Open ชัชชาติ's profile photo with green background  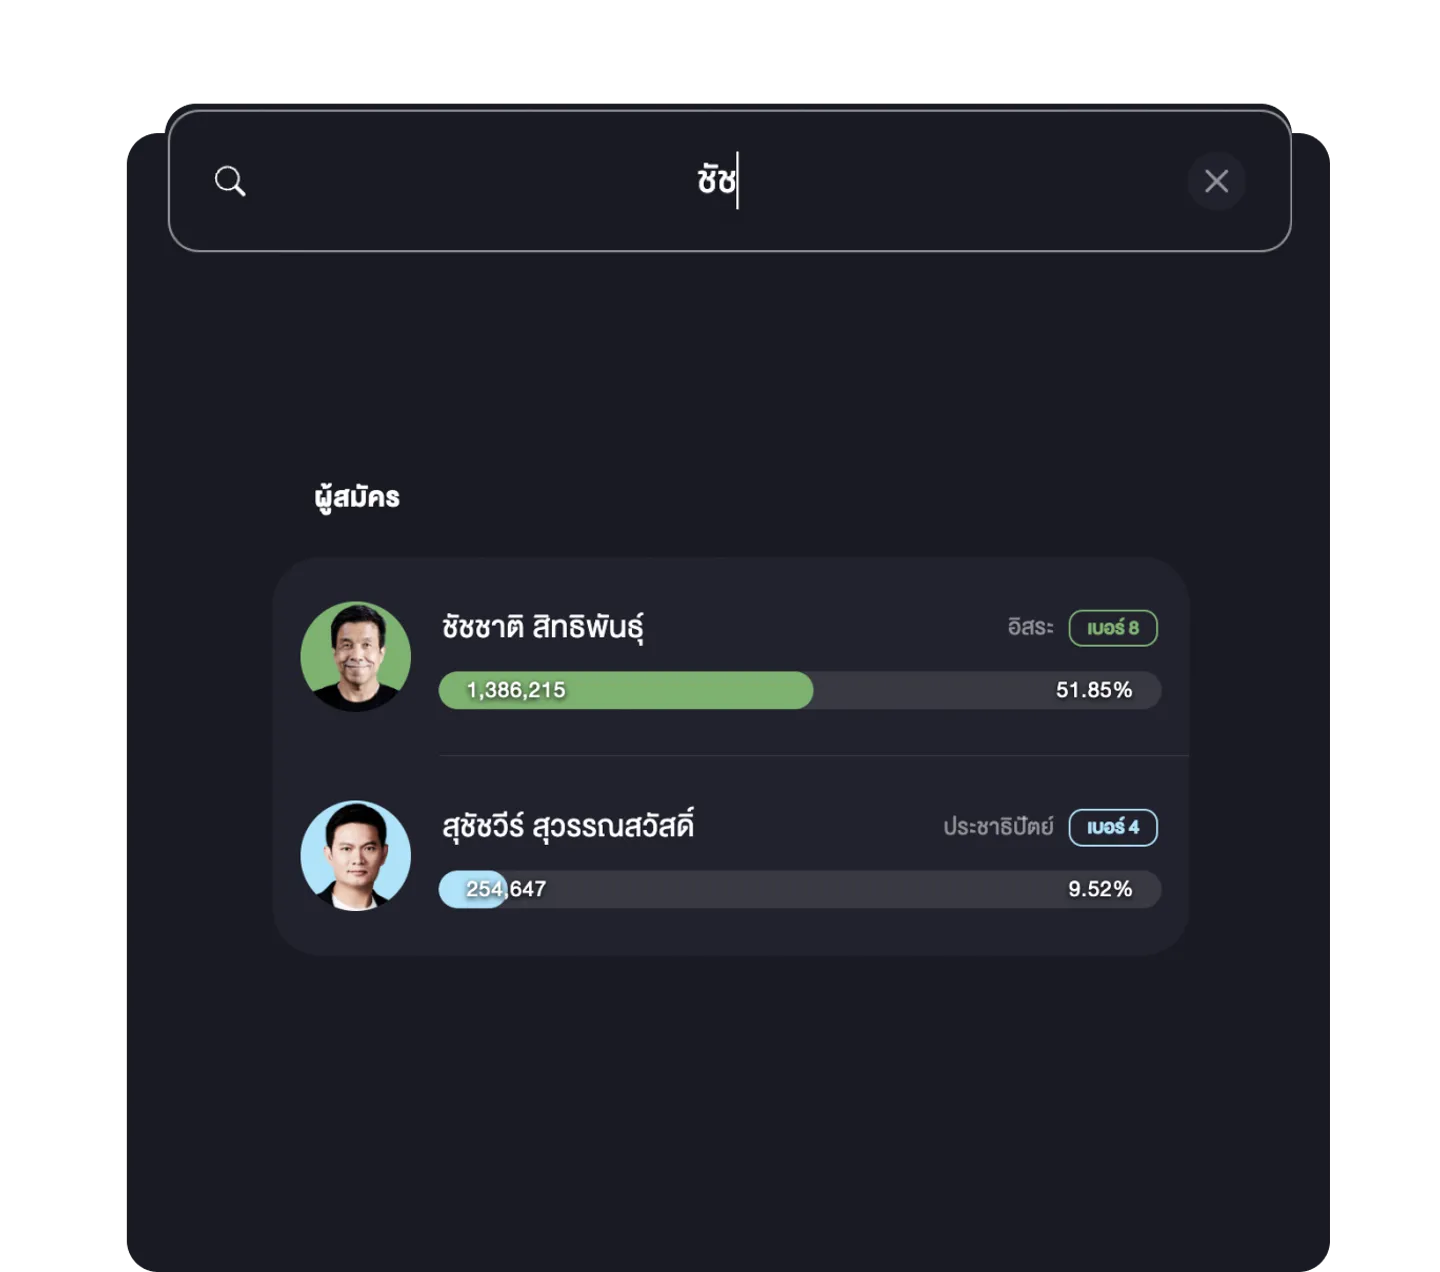(356, 656)
